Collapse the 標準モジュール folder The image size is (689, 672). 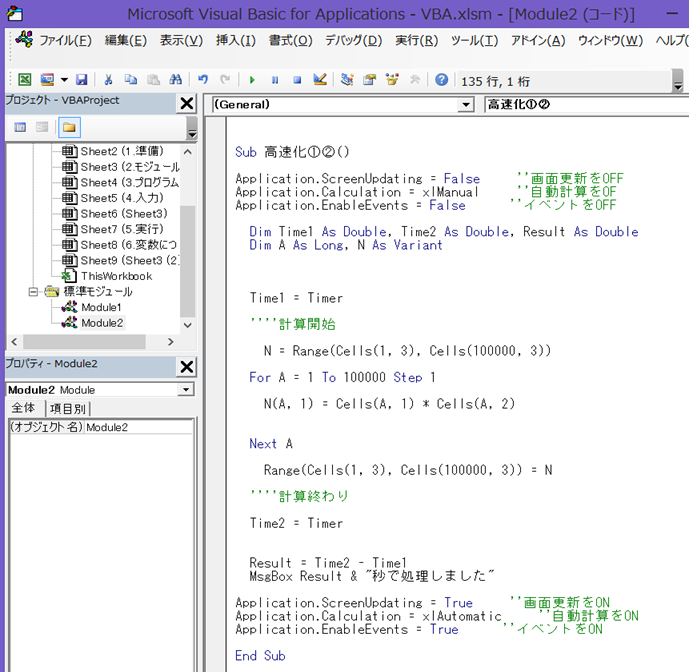33,292
